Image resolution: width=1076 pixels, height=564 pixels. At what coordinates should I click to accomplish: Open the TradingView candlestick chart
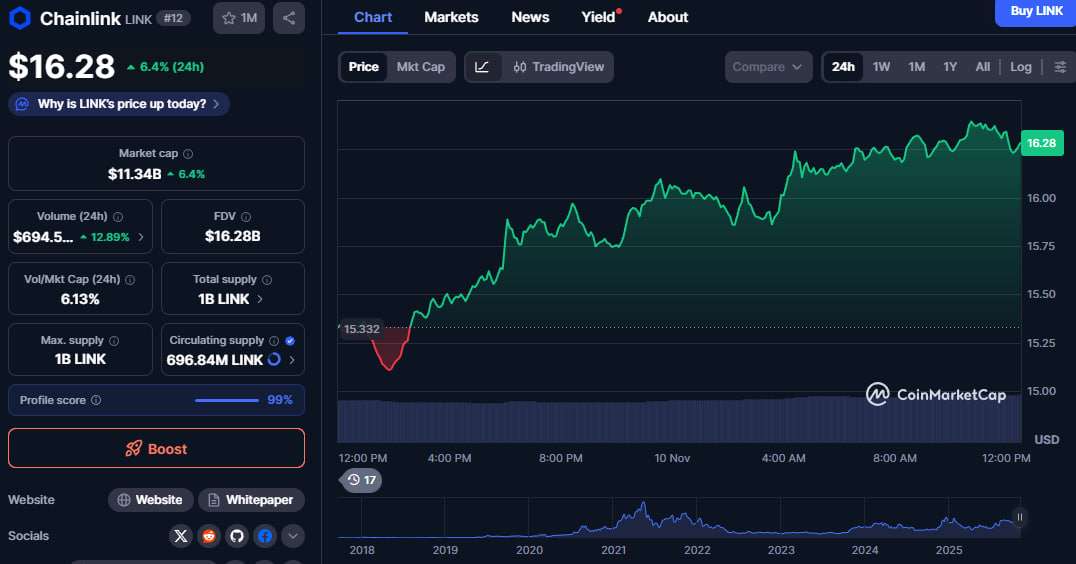(558, 67)
